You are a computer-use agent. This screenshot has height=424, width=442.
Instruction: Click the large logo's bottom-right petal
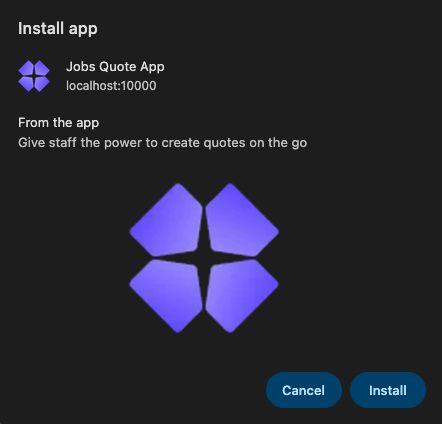click(239, 294)
